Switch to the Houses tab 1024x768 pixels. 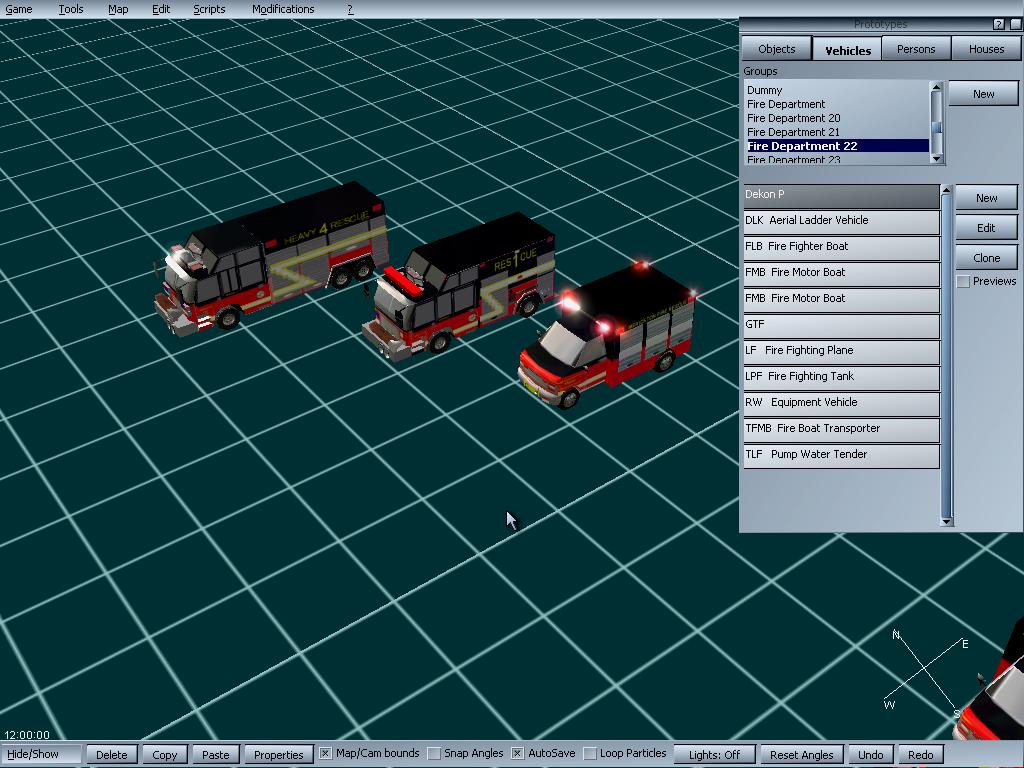(x=986, y=49)
